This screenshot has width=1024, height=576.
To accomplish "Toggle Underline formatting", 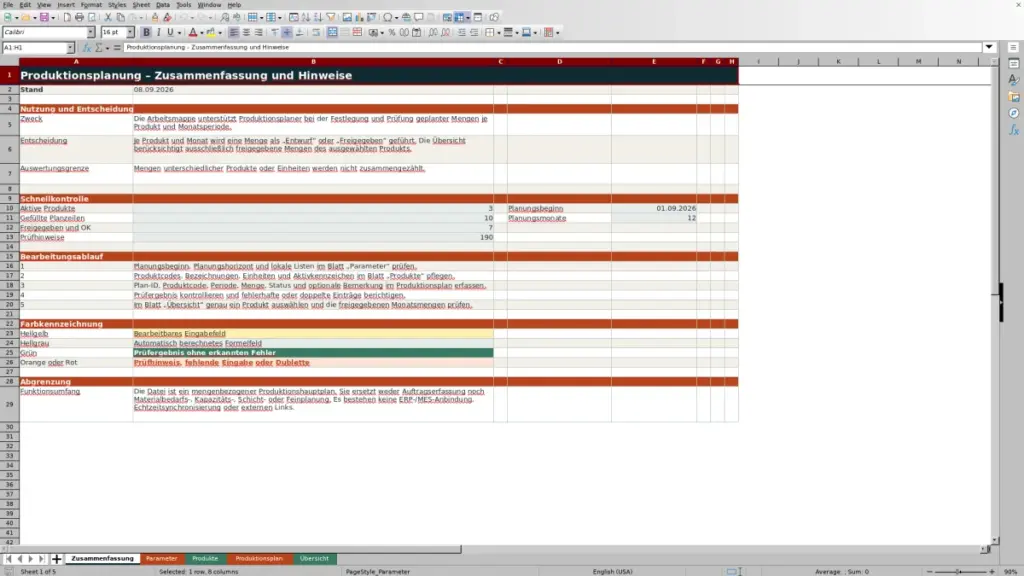I will 170,32.
